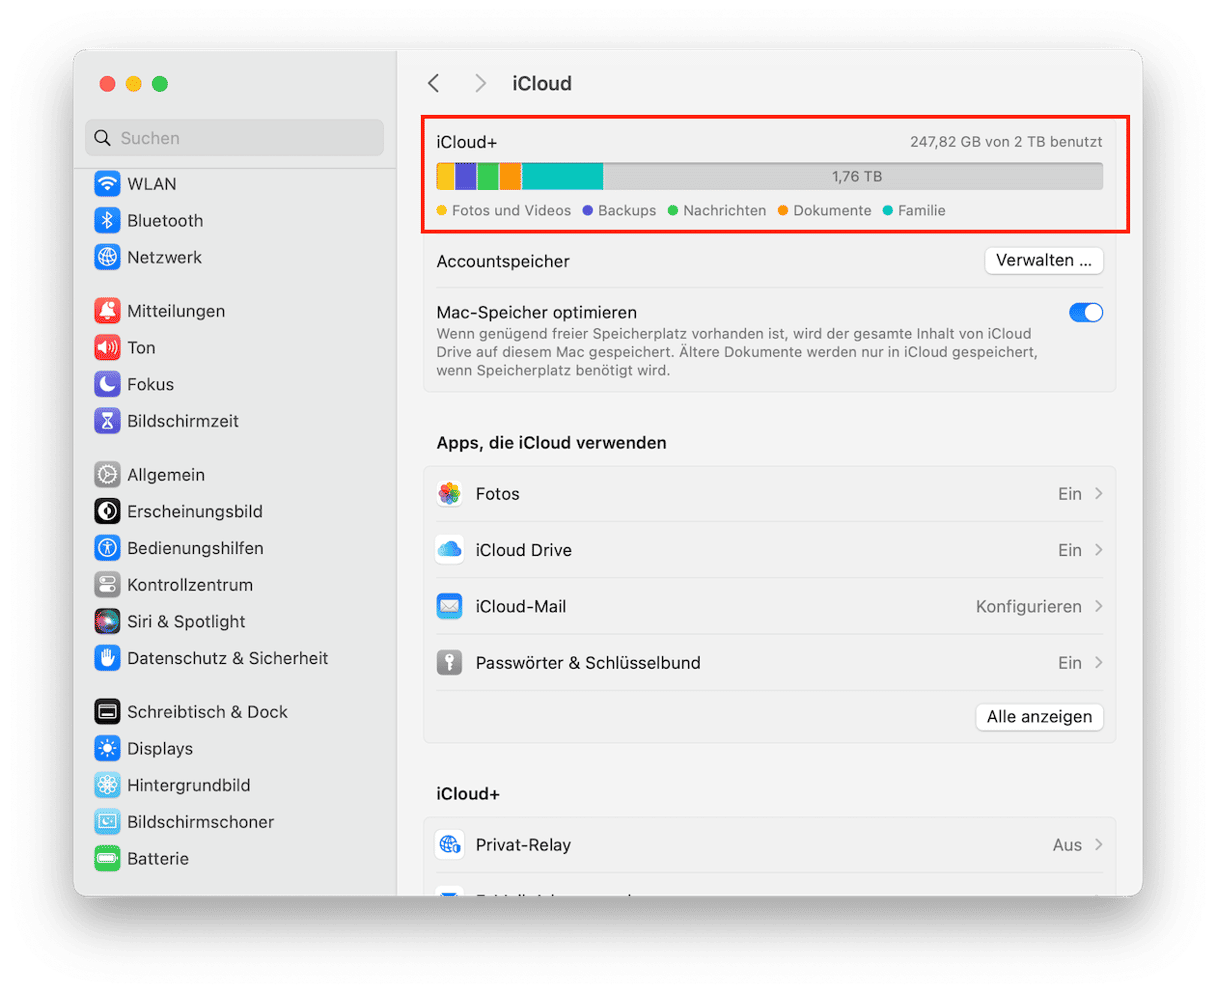
Task: Click the Passwörter & Schlüsselbund key icon
Action: 450,662
